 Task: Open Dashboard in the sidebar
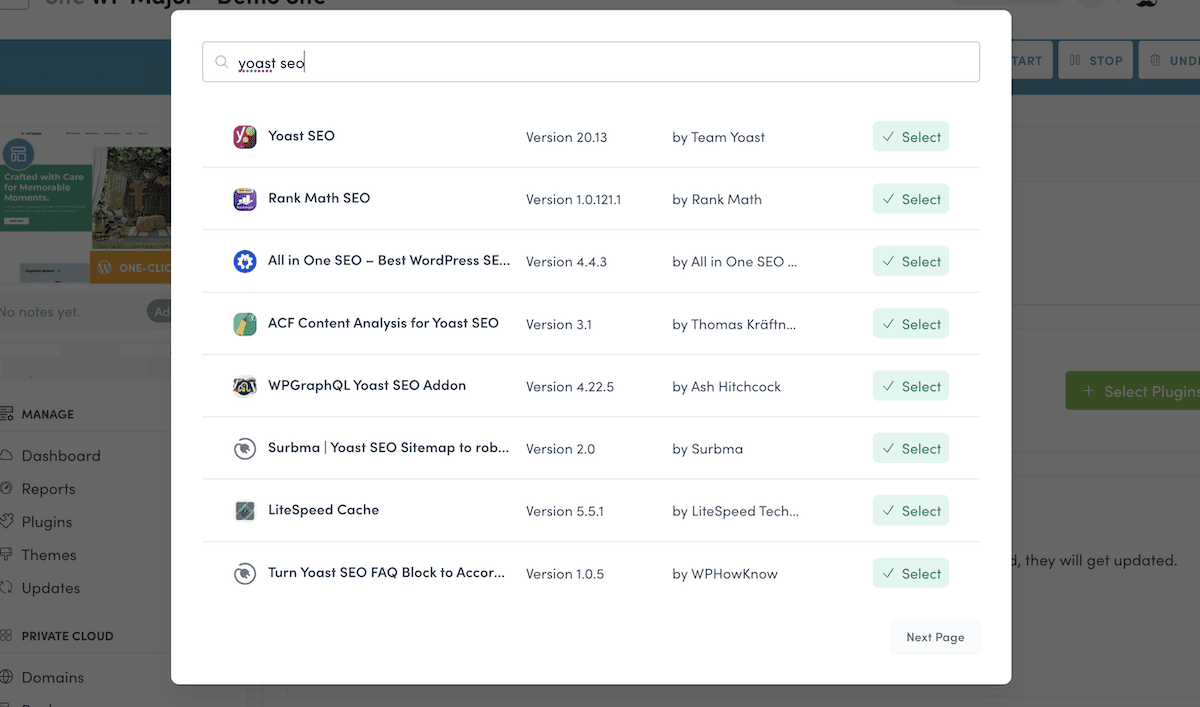[61, 455]
